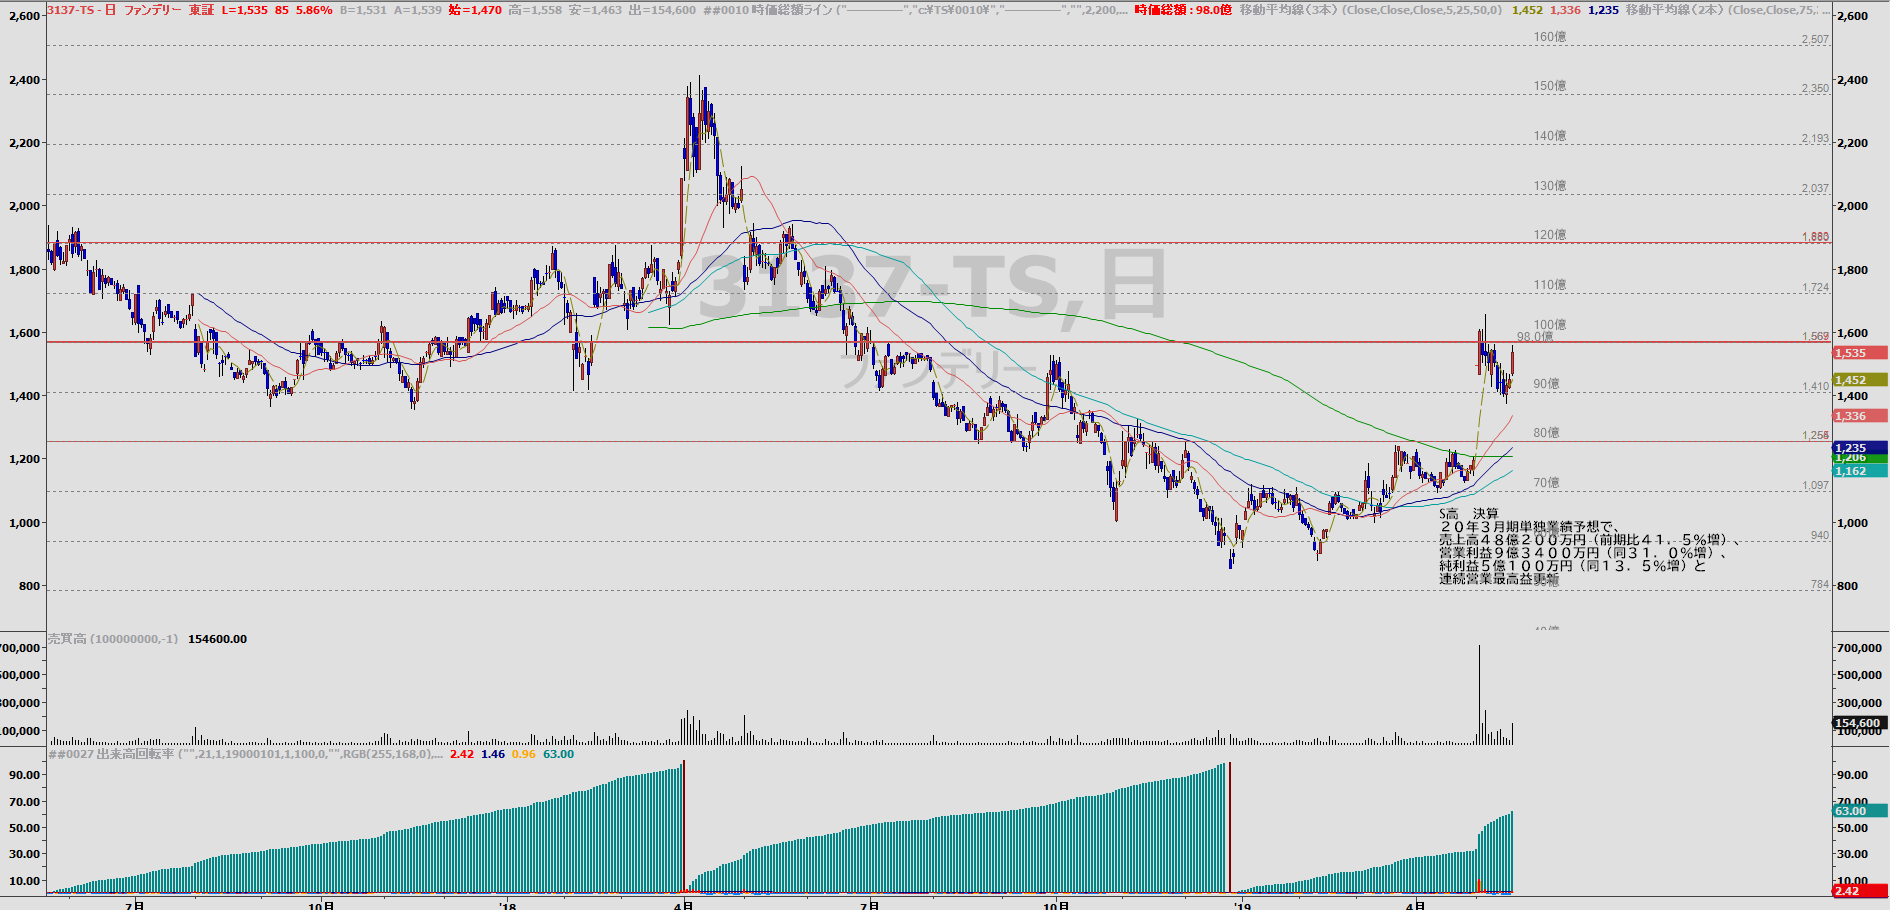This screenshot has width=1891, height=910.
Task: Click the orange '0.96' value in the turnover pane header
Action: 524,754
